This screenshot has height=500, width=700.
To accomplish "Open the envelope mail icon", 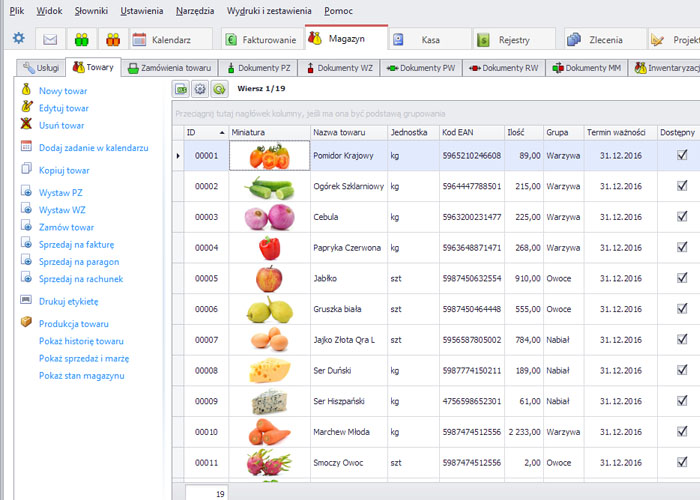I will pyautogui.click(x=50, y=40).
